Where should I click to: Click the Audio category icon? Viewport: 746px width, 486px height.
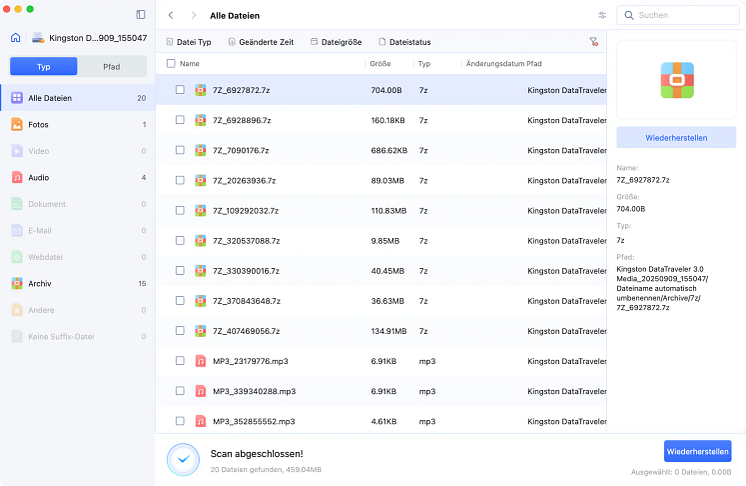click(x=17, y=177)
